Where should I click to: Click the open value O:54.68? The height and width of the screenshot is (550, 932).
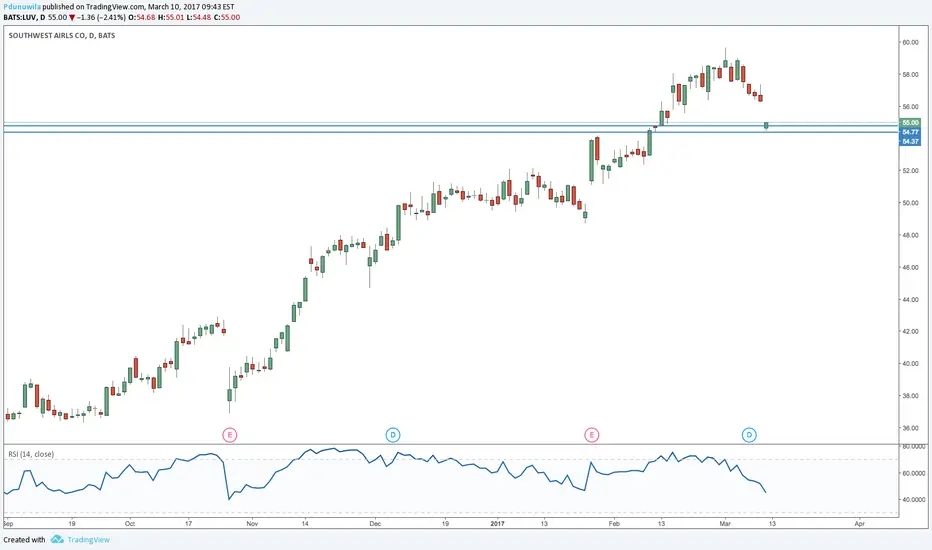142,17
